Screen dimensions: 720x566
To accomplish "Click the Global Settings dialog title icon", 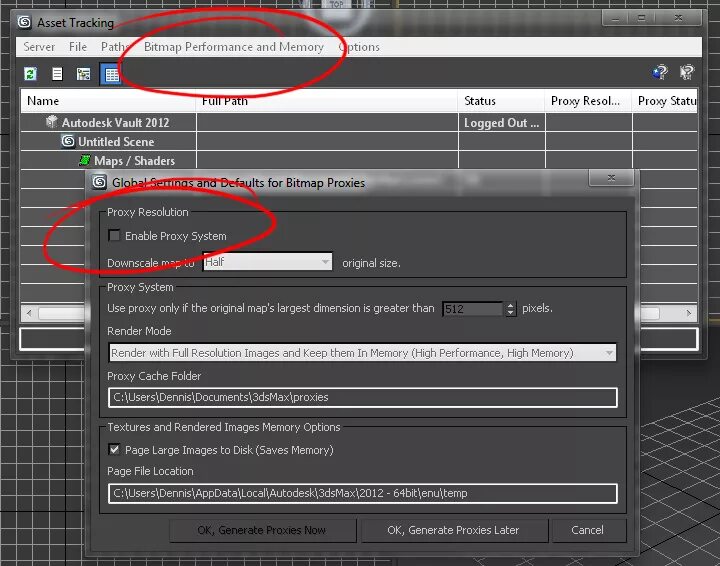I will (x=99, y=182).
